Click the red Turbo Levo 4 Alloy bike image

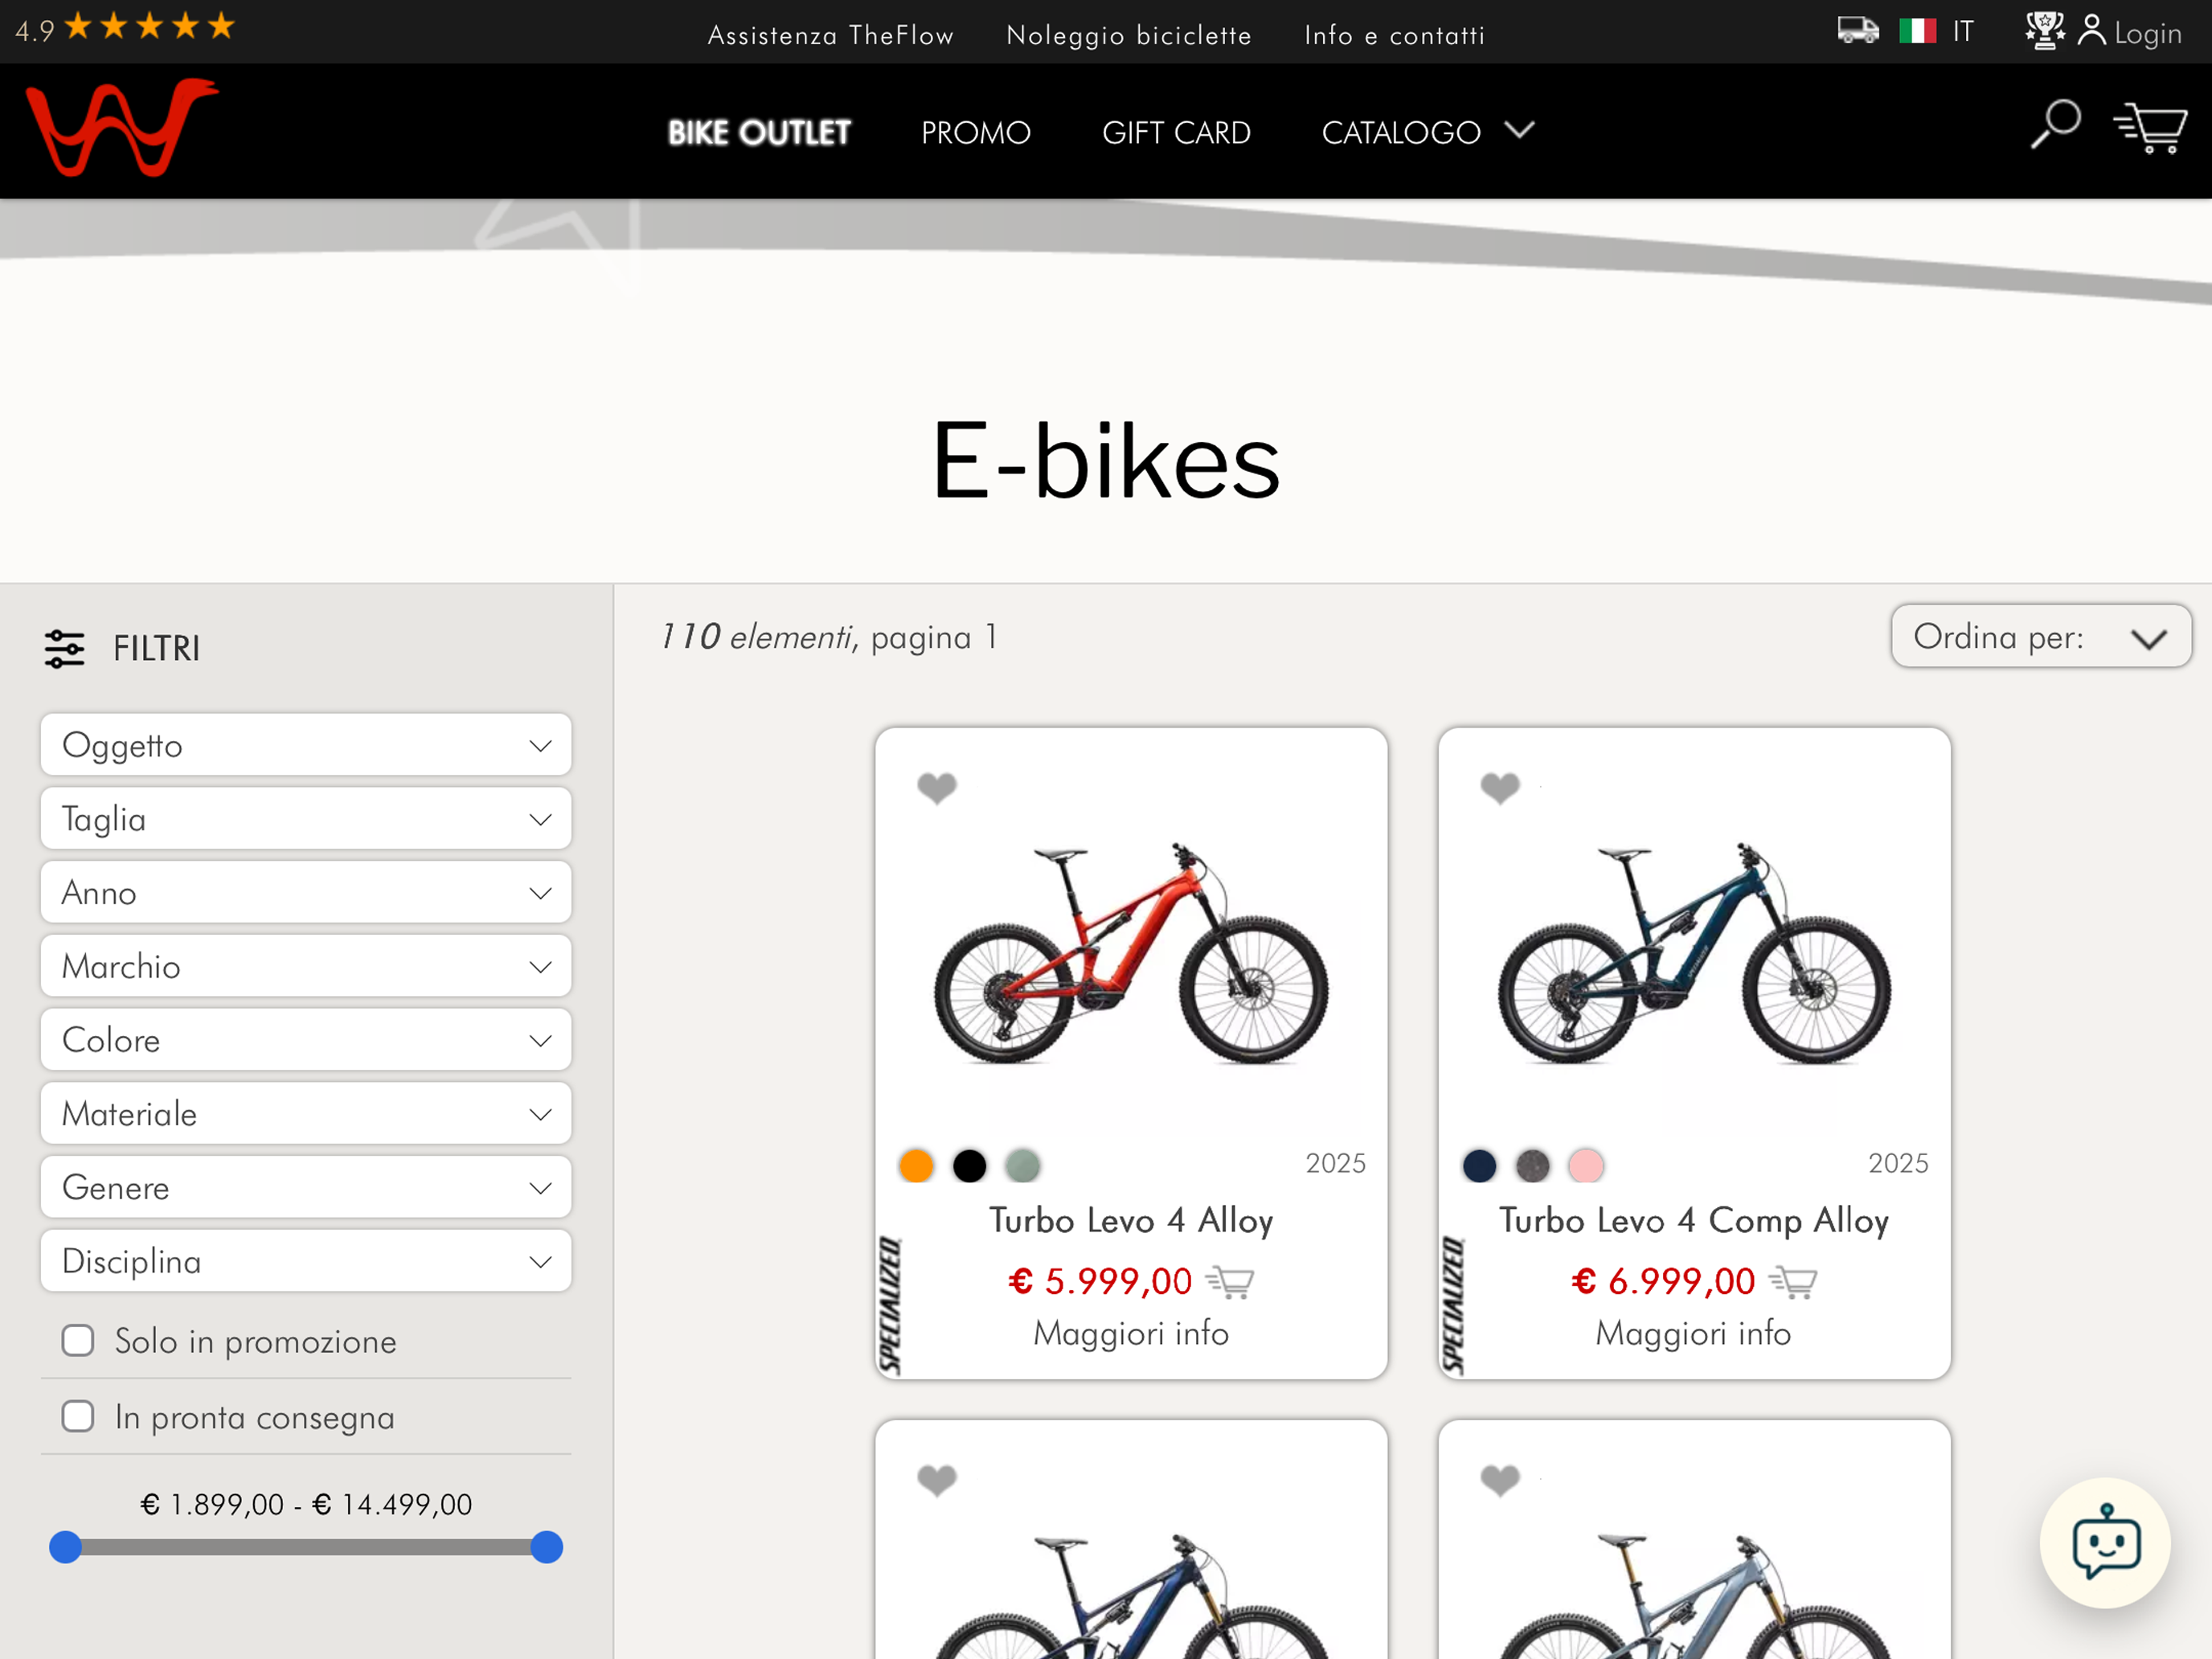(1131, 953)
